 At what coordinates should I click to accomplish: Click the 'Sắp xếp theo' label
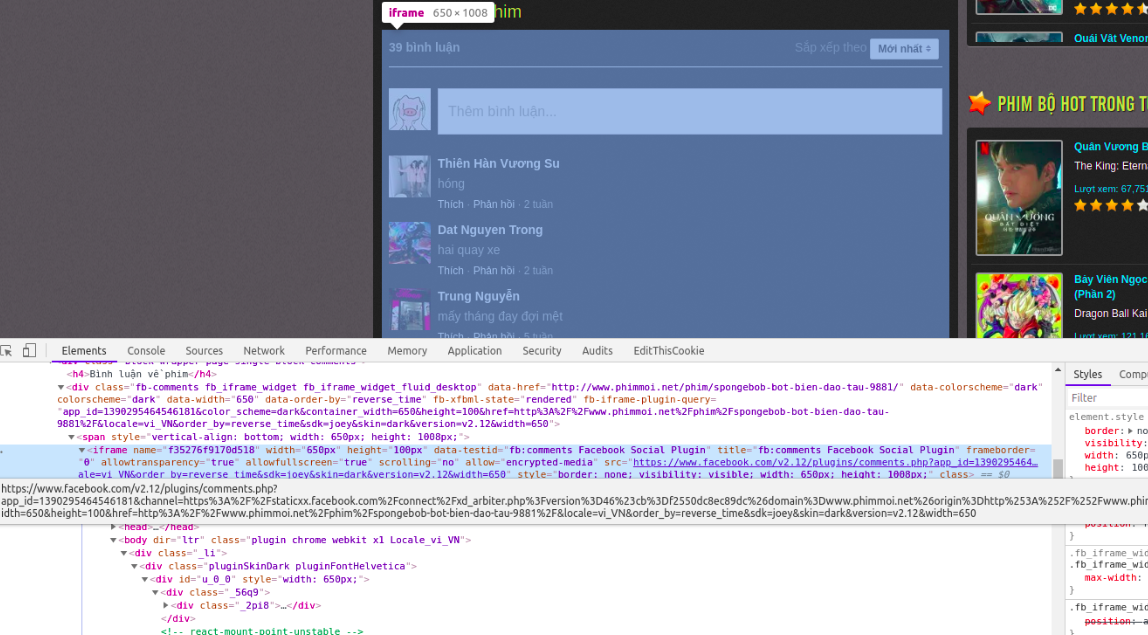point(830,48)
